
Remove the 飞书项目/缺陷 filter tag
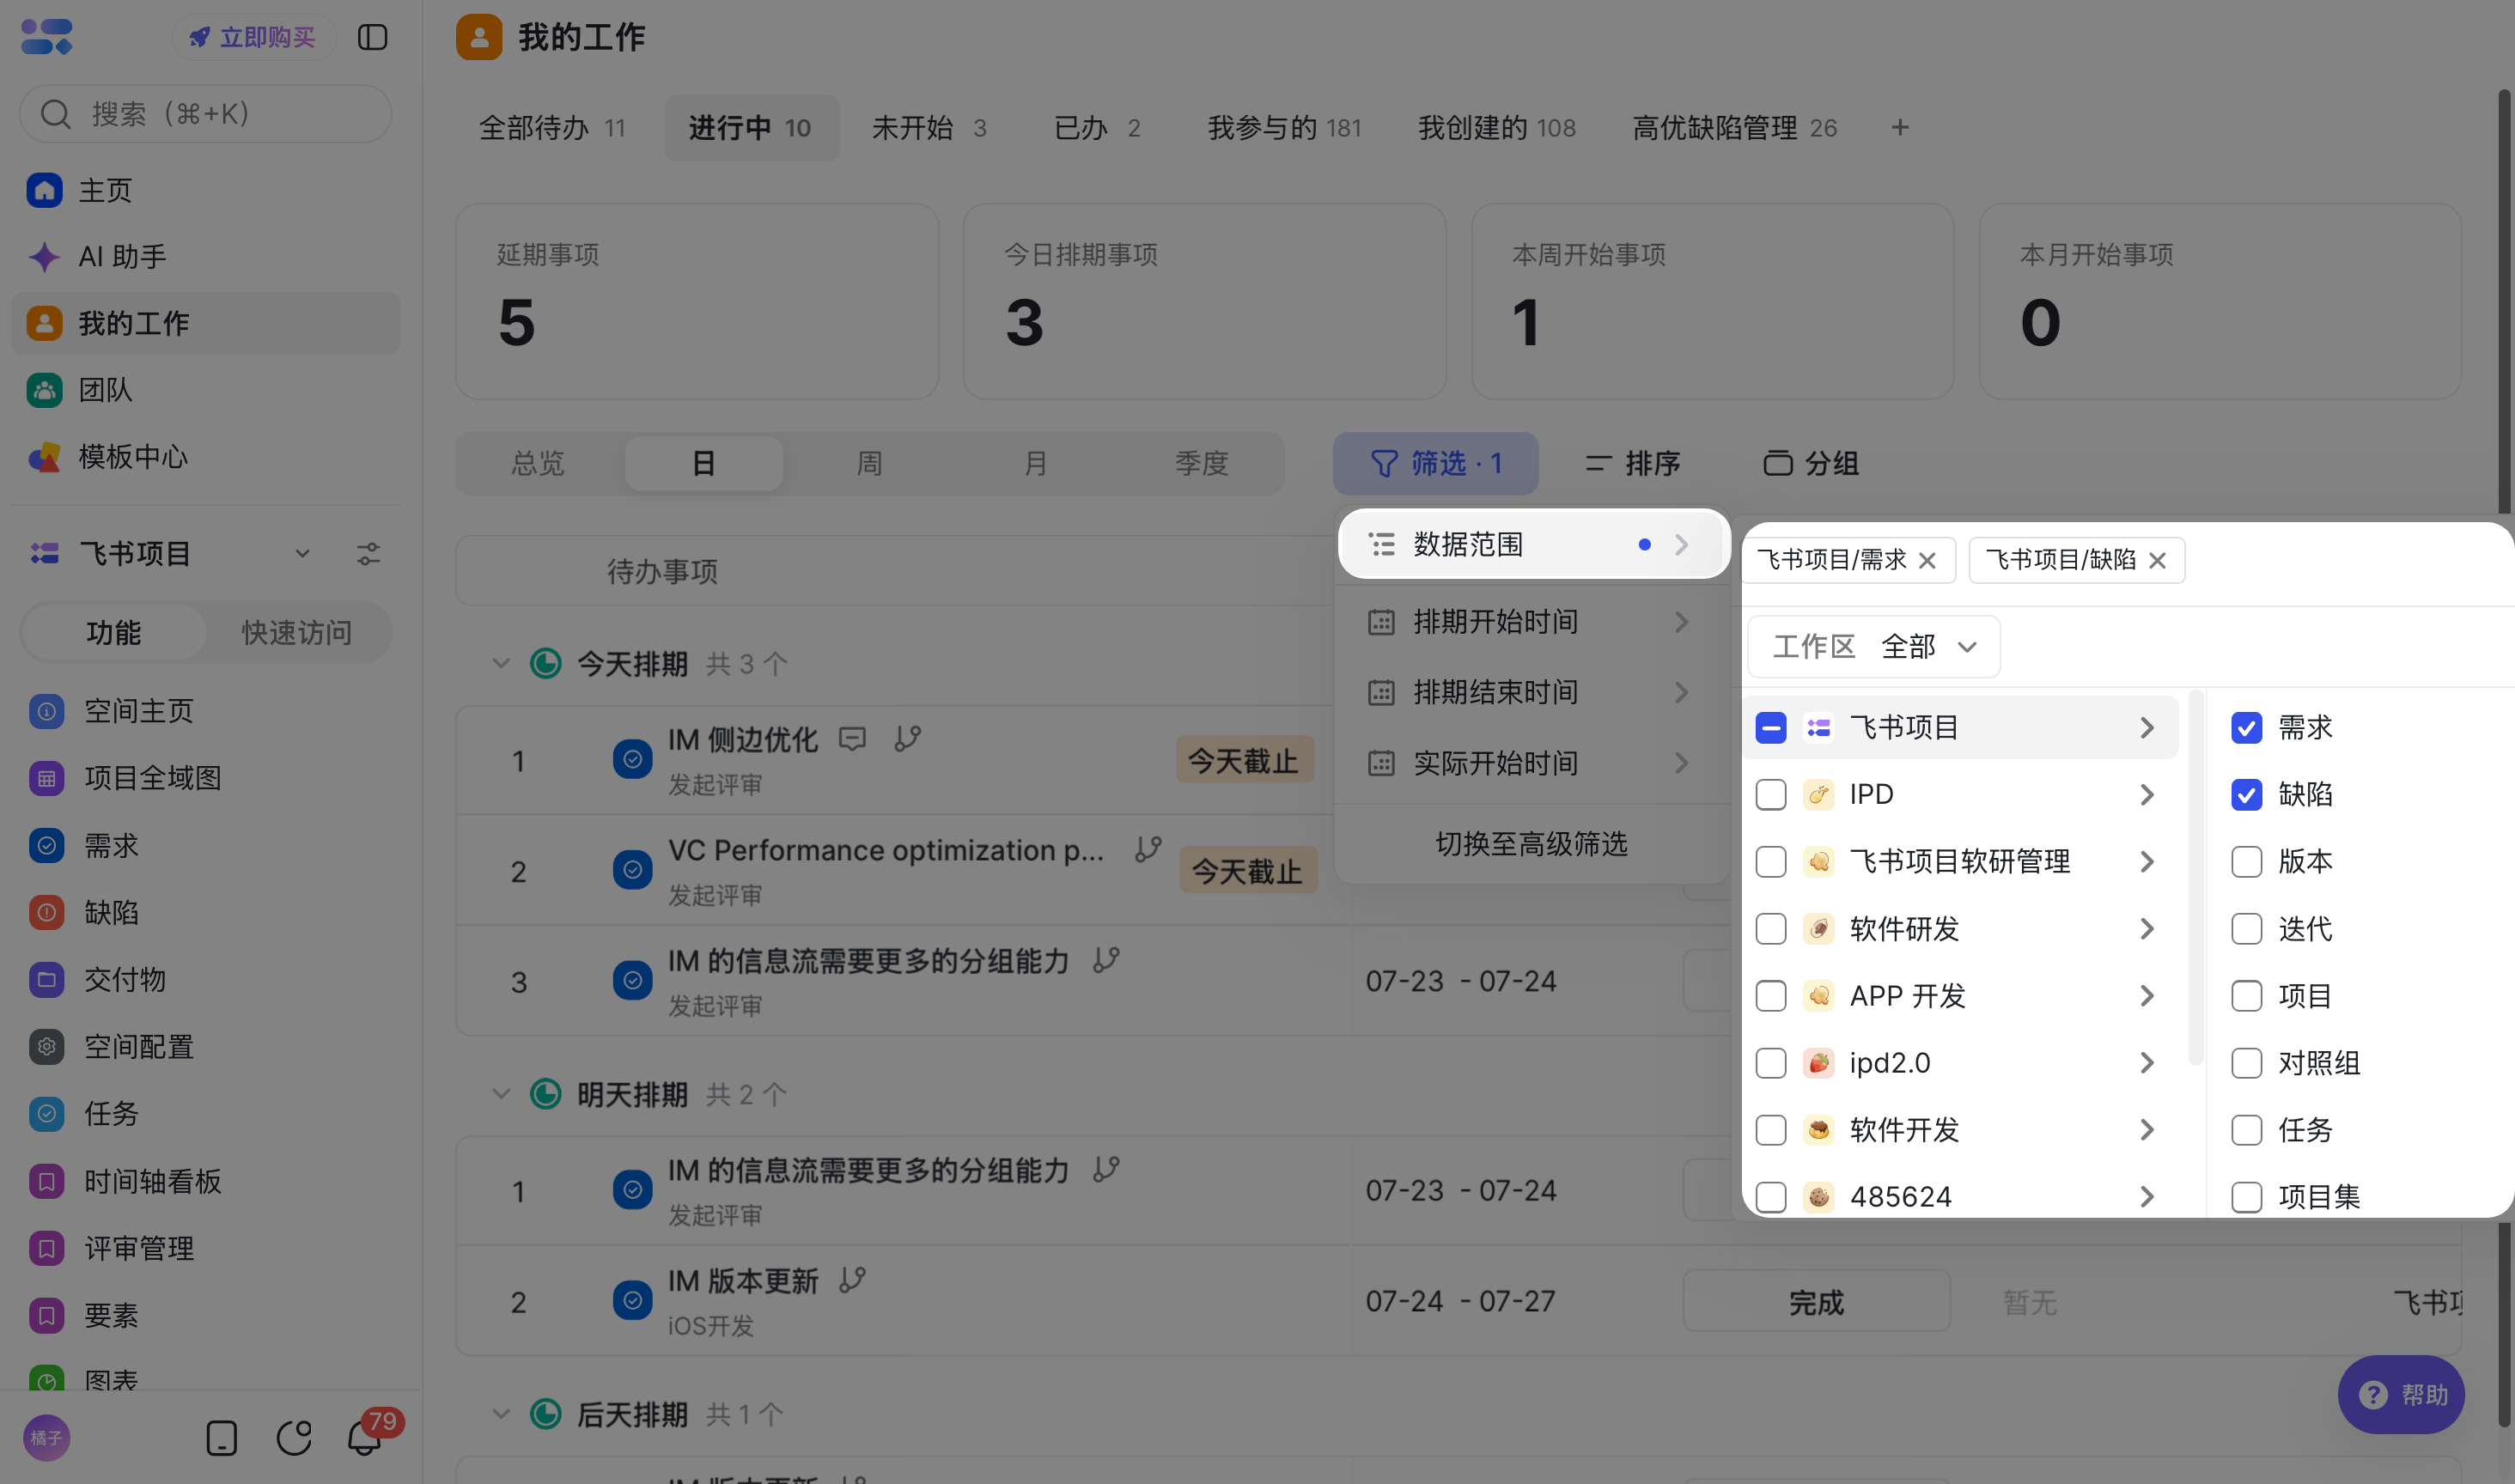click(2157, 560)
